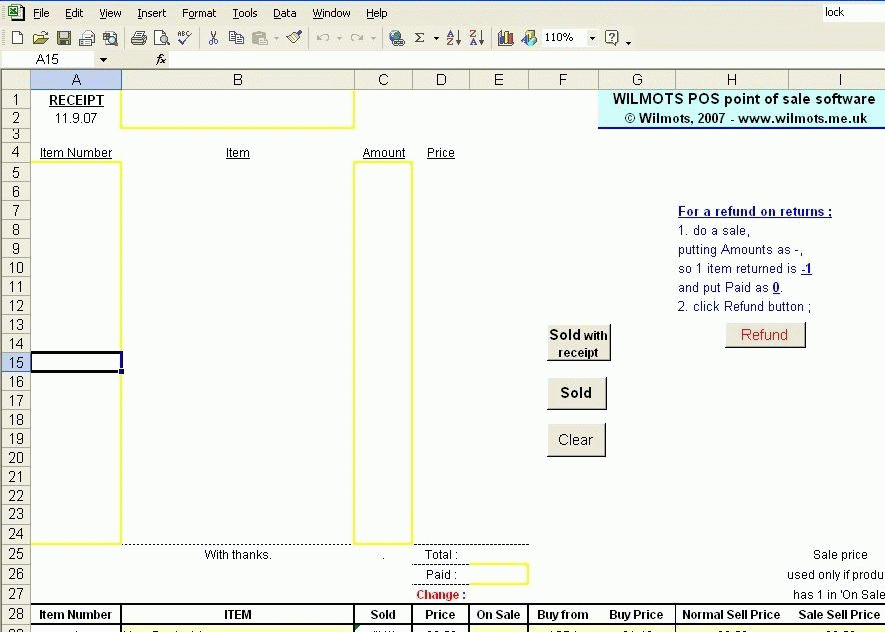Click the 'Amount' header cell
Viewport: 885px width, 632px height.
(384, 153)
